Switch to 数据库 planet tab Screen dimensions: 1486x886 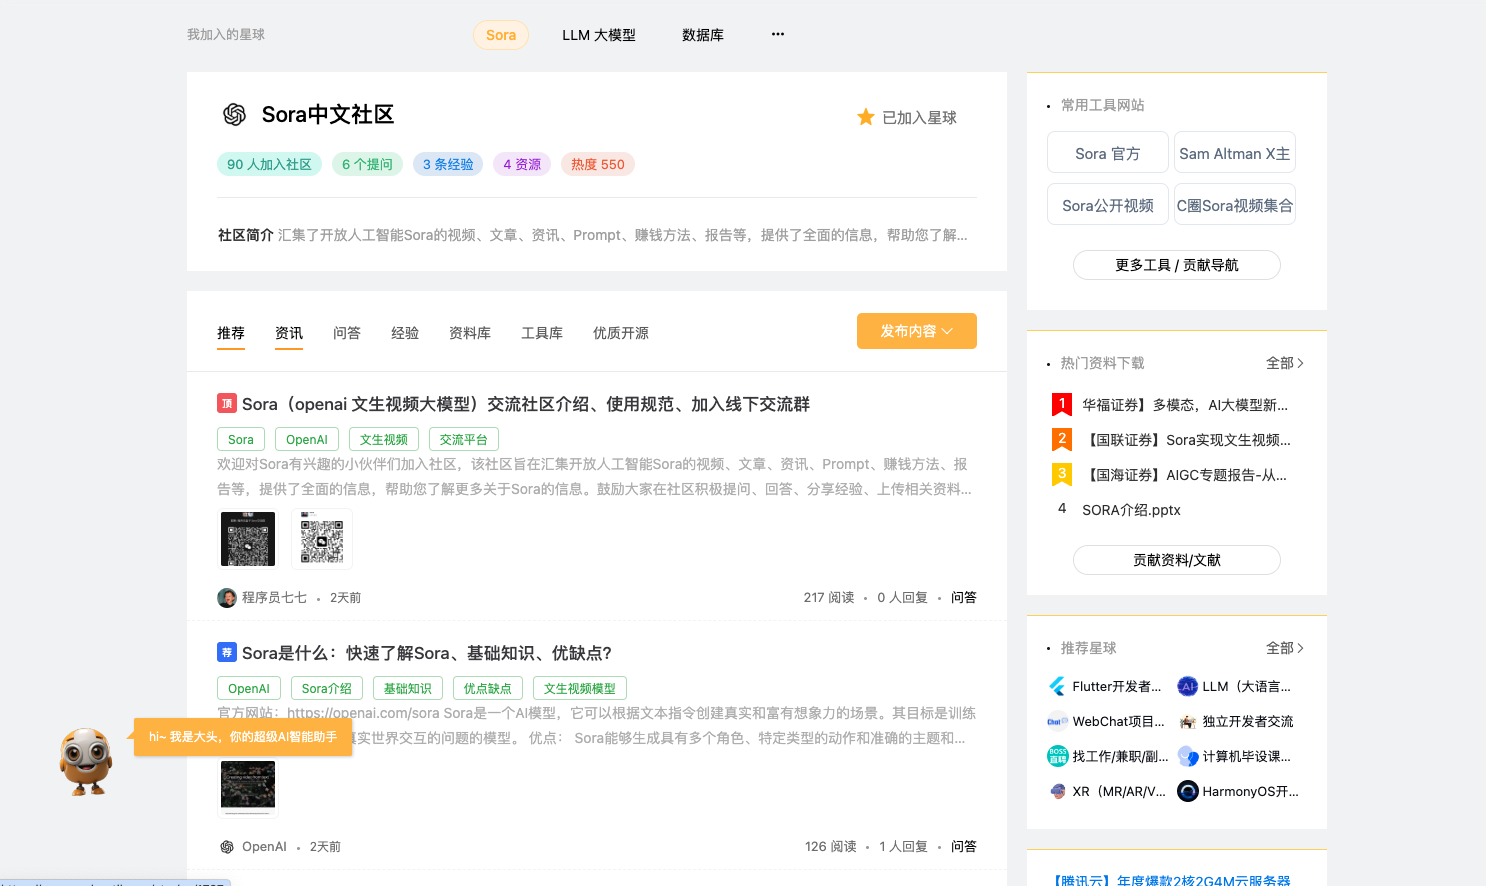click(x=703, y=35)
